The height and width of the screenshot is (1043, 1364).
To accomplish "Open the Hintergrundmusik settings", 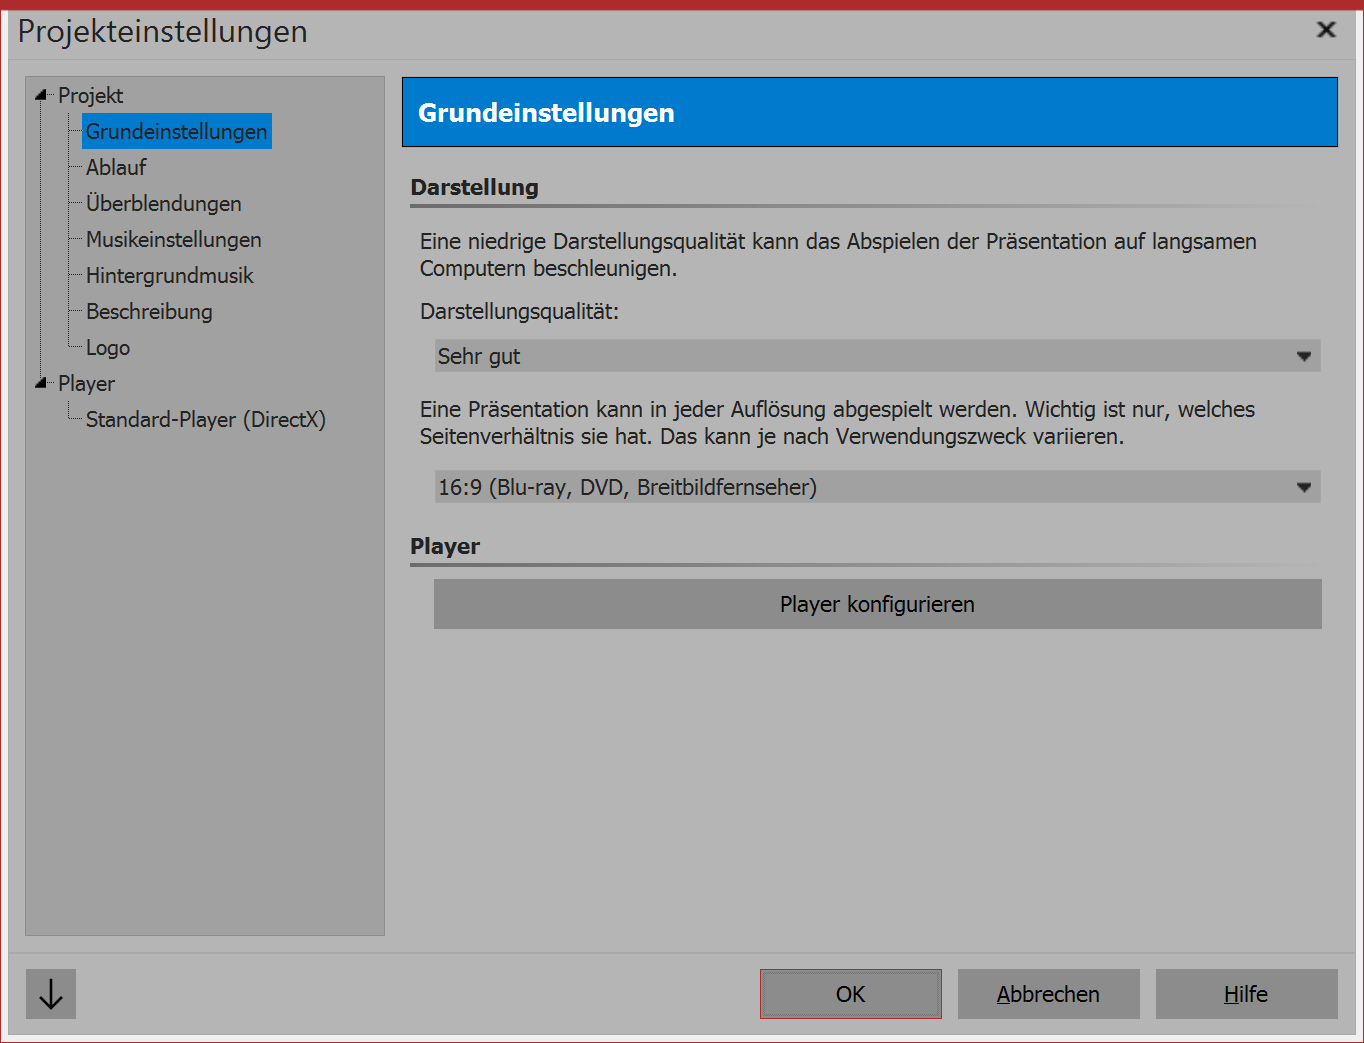I will [169, 275].
